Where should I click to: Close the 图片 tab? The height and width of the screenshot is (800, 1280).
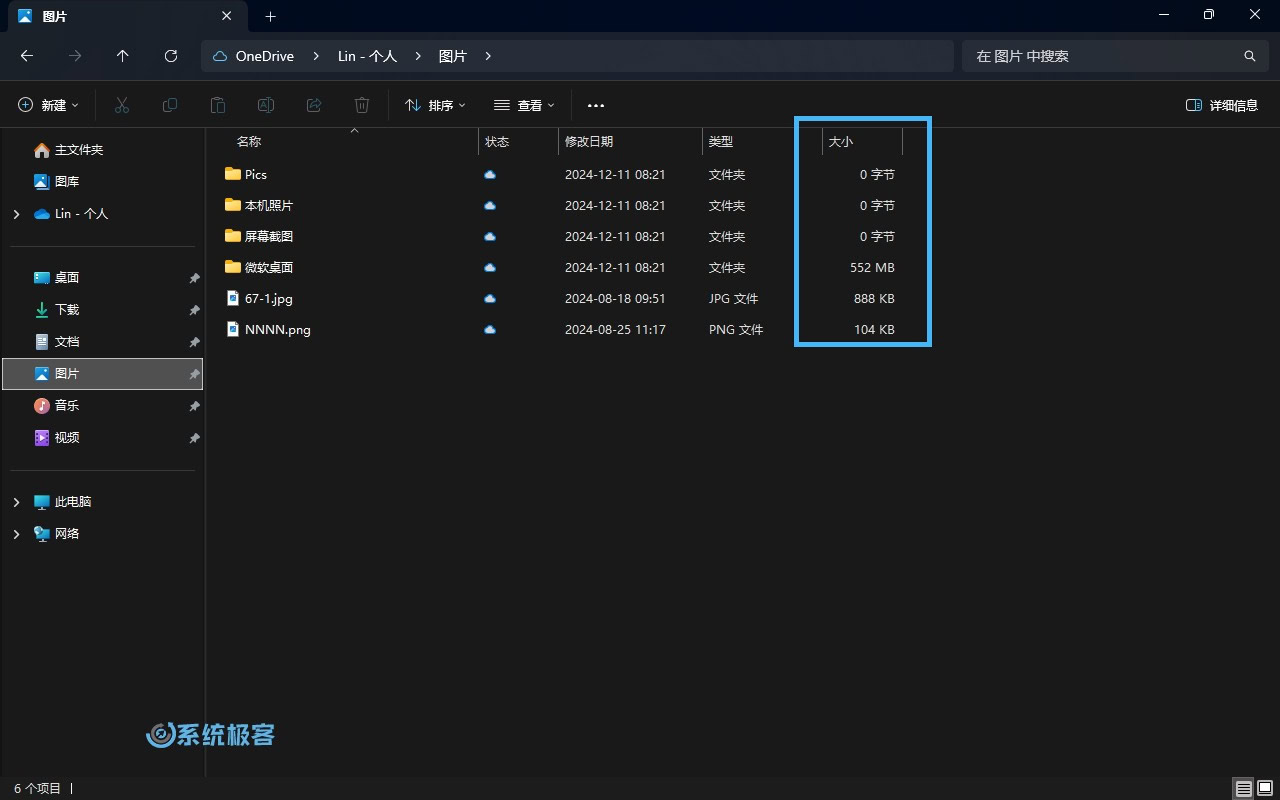(227, 16)
